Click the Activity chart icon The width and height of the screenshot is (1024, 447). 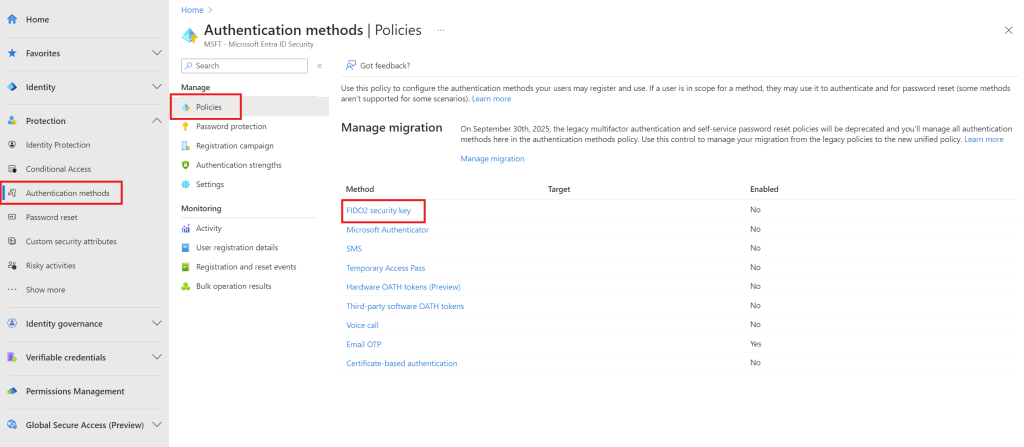point(186,228)
